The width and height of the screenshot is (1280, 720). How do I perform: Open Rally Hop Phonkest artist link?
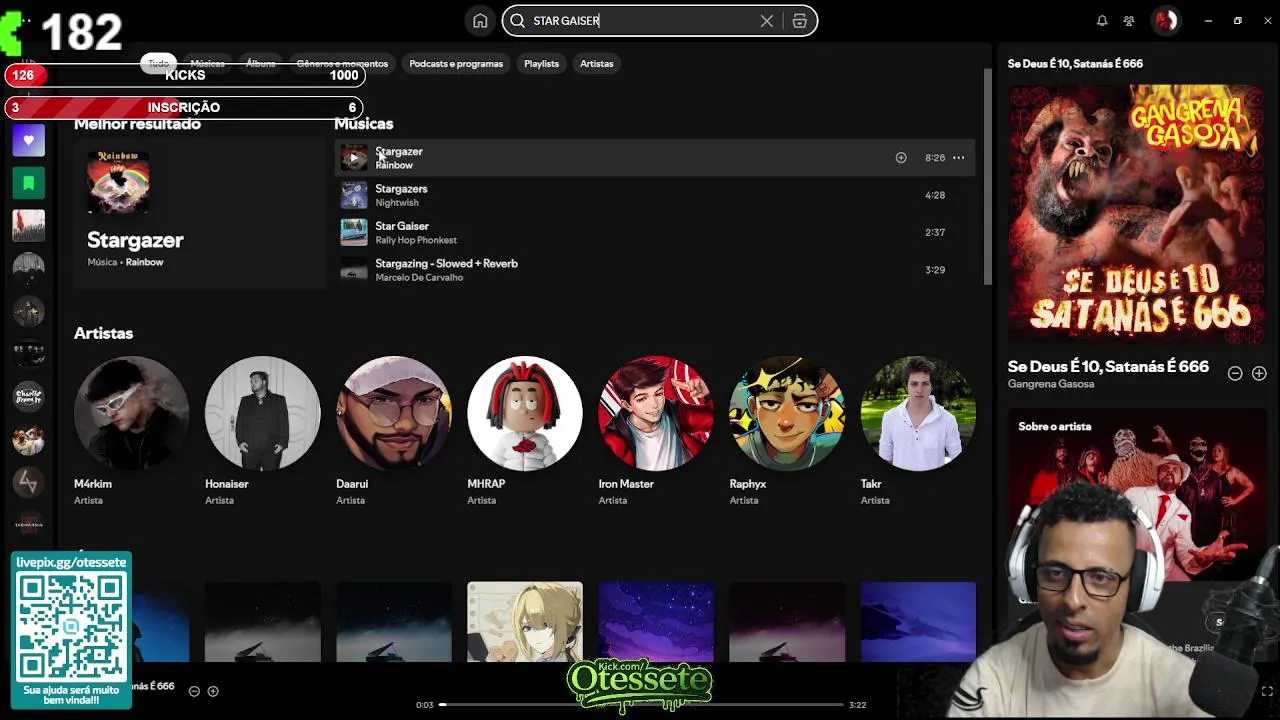[x=416, y=240]
